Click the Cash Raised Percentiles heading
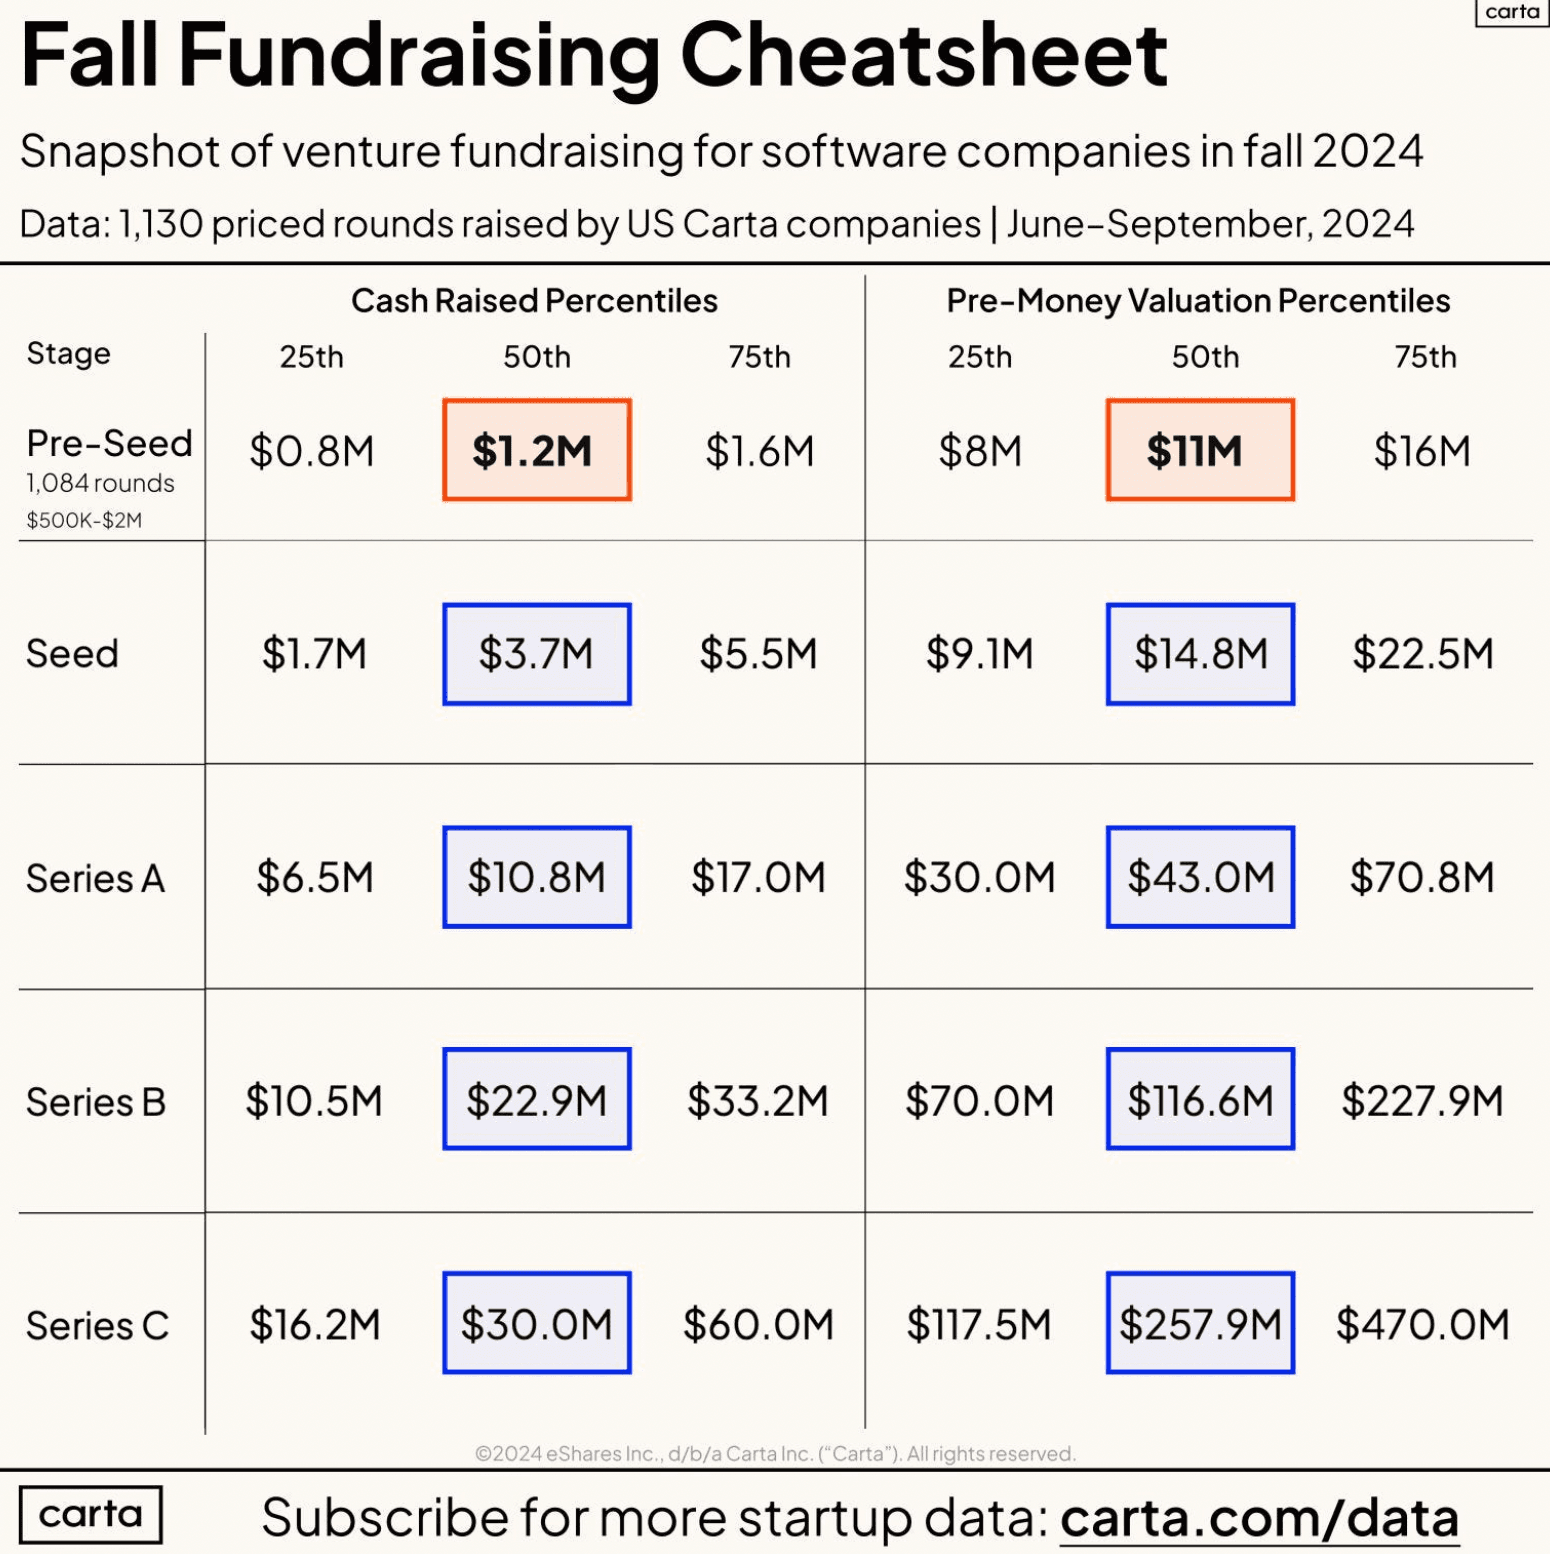Screen dimensions: 1550x1554 point(534,301)
